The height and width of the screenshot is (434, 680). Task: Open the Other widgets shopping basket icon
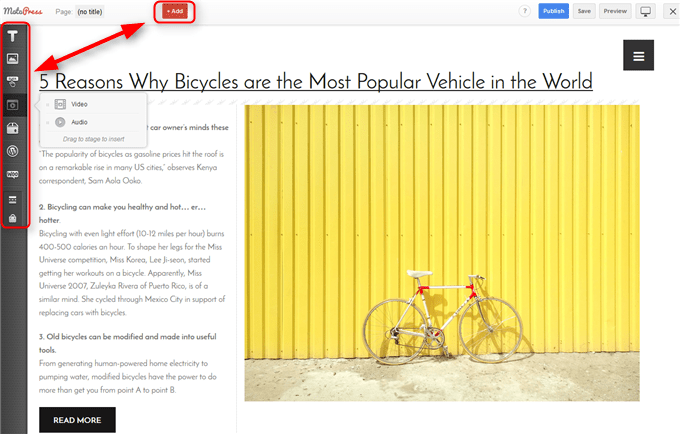tap(13, 128)
